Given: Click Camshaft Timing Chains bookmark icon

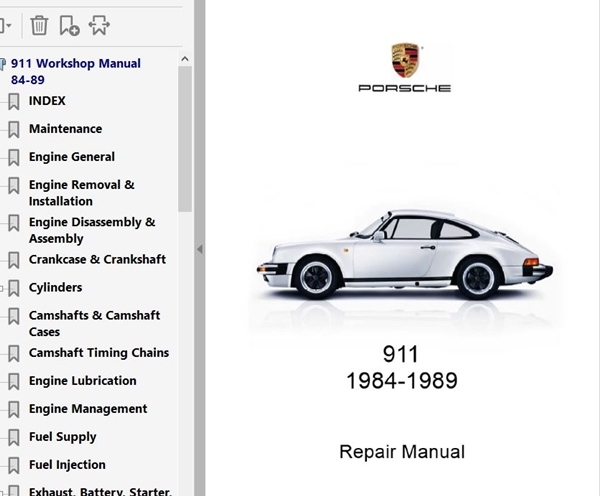Looking at the screenshot, I should click(14, 353).
